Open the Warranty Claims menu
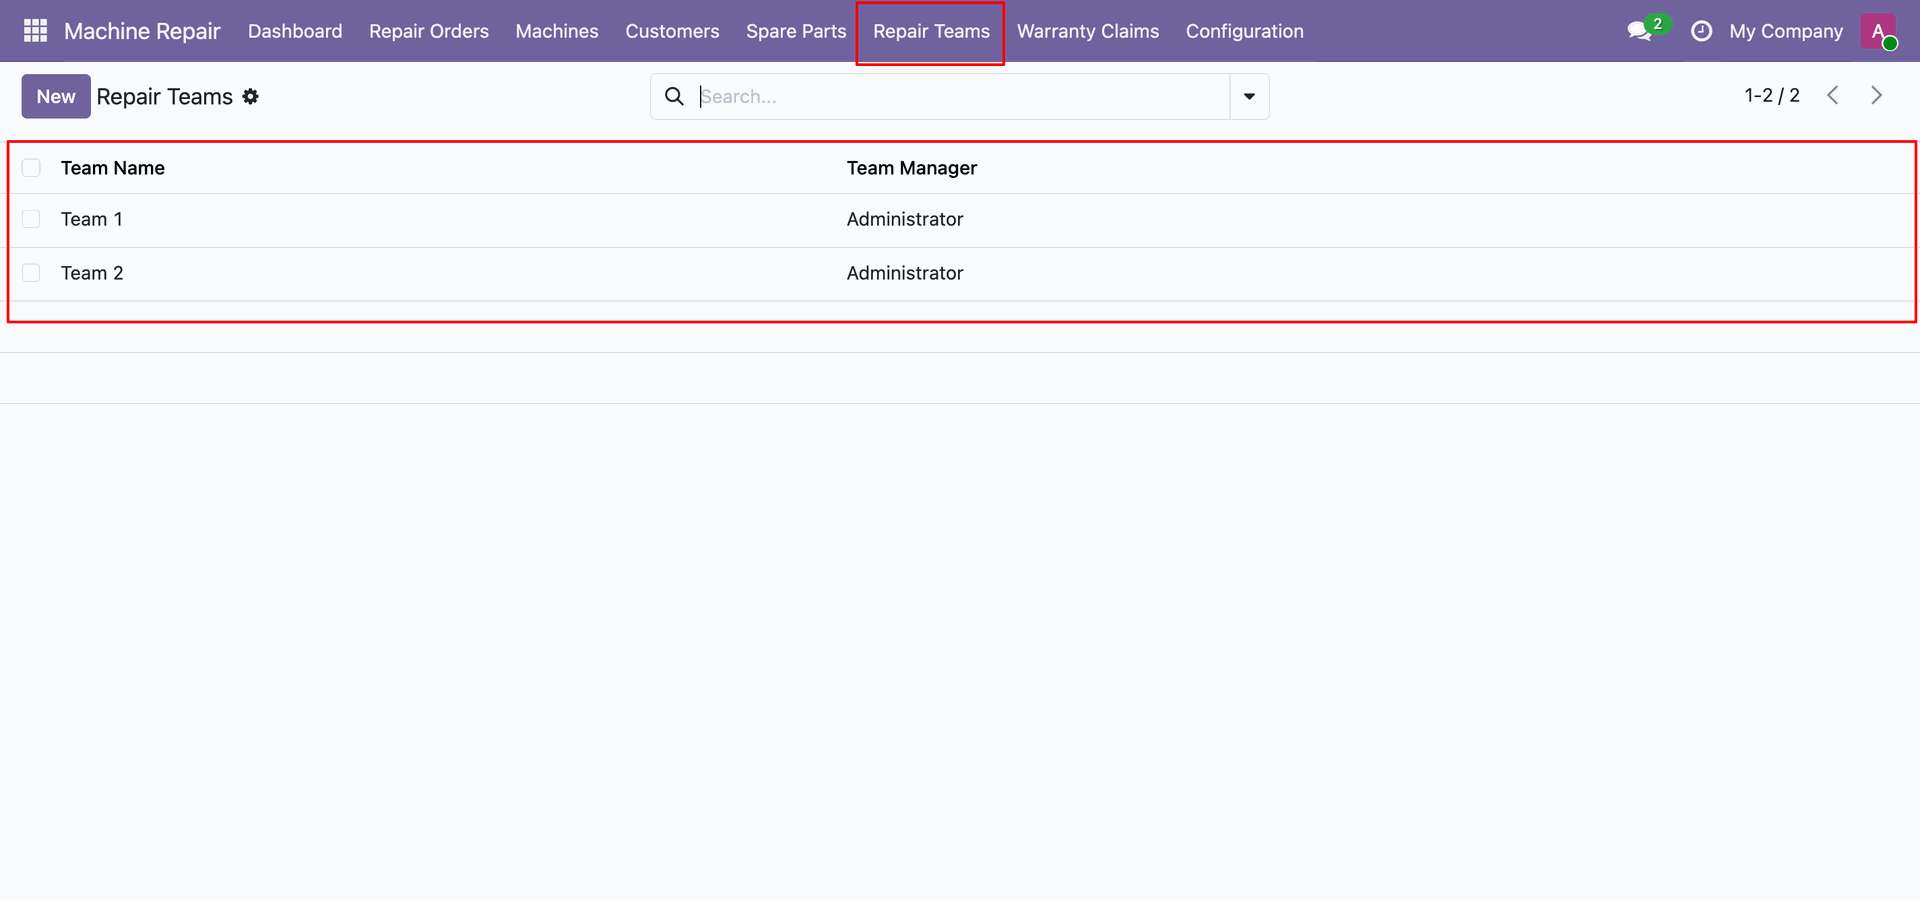 [x=1088, y=31]
